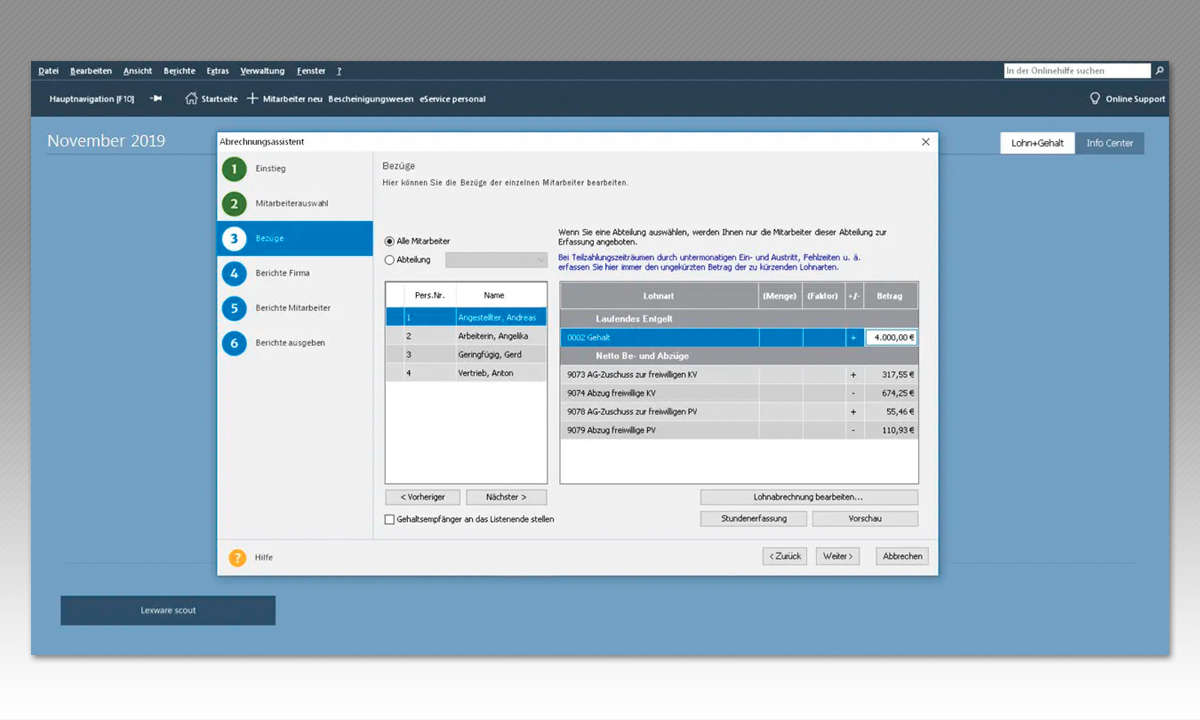The width and height of the screenshot is (1200, 720).
Task: Click the Lohnart column header
Action: coord(659,295)
